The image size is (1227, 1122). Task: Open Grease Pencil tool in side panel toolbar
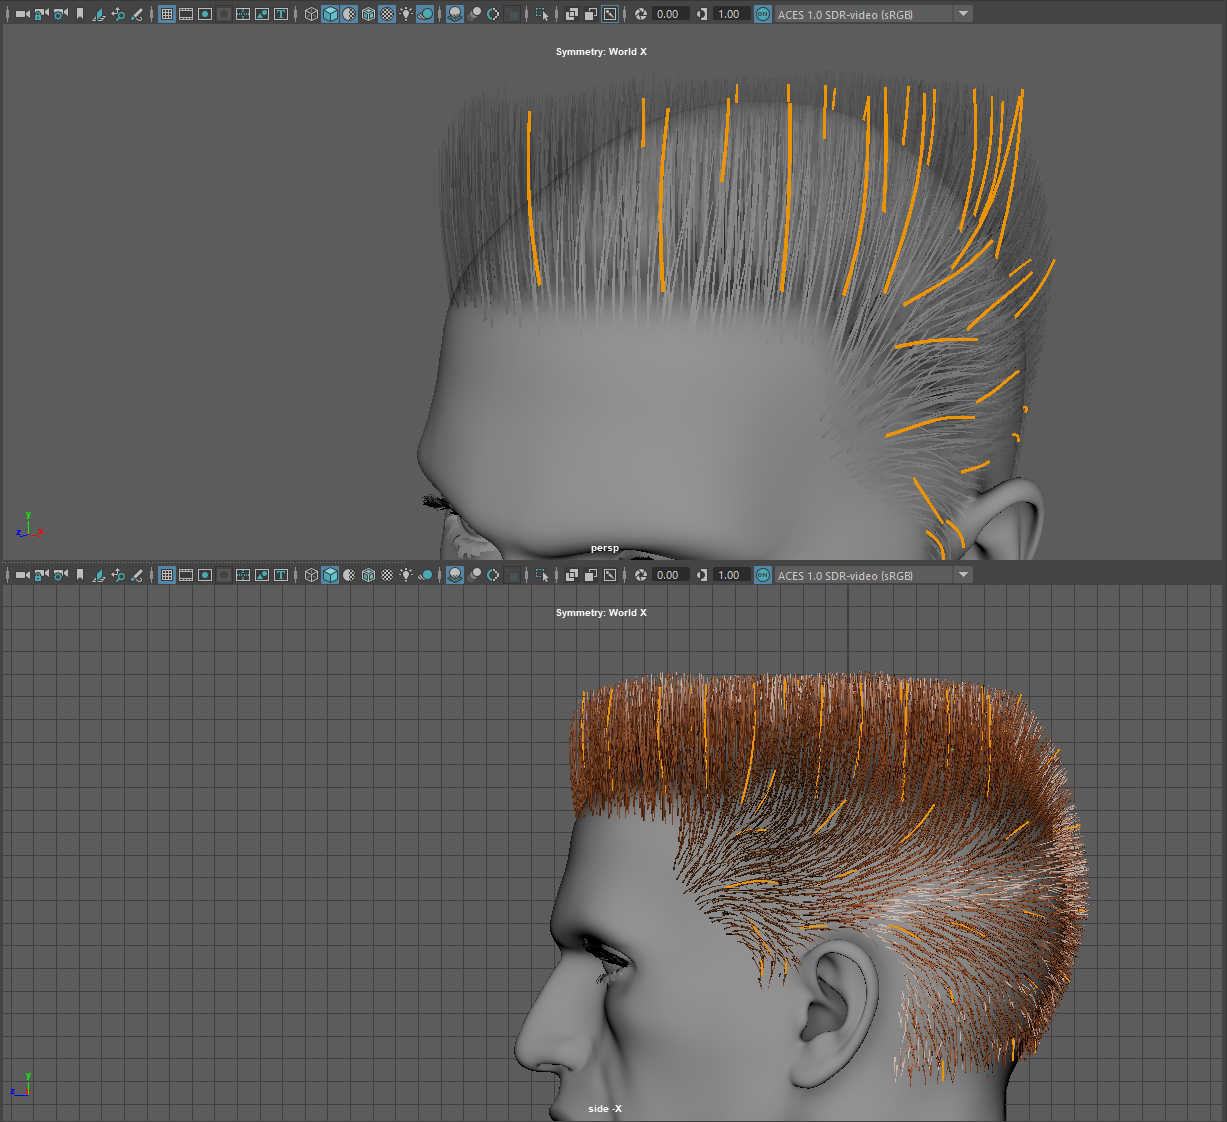click(137, 575)
